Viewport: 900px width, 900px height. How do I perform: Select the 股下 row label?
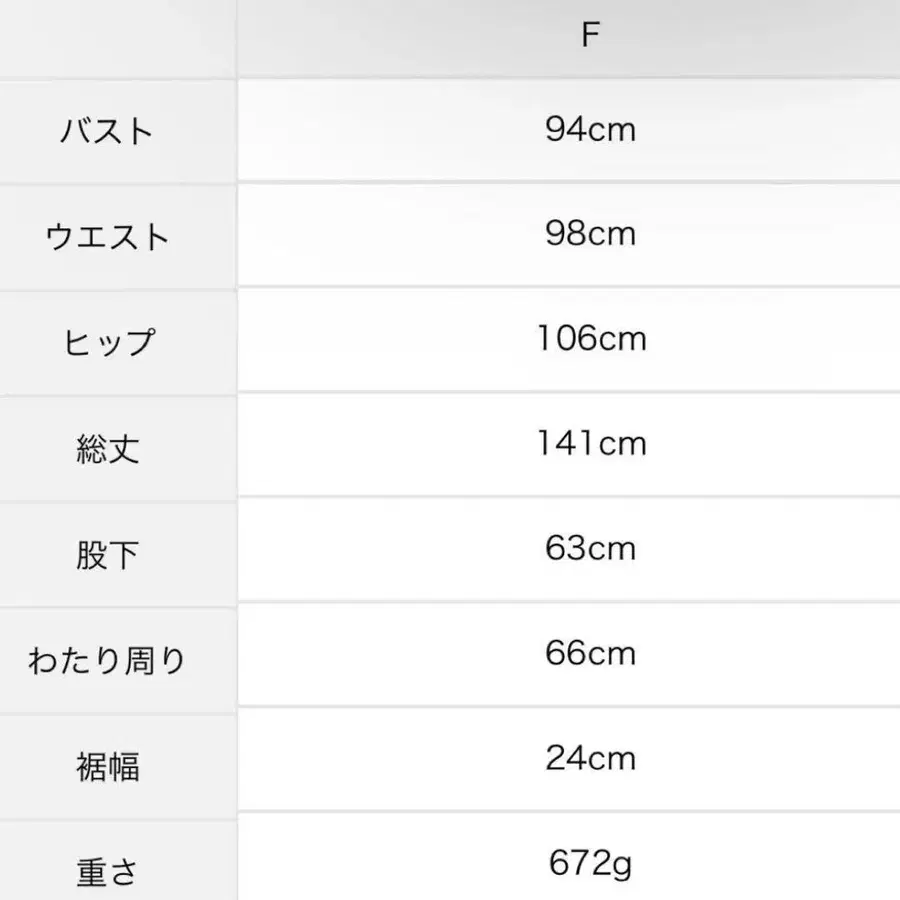tap(107, 555)
